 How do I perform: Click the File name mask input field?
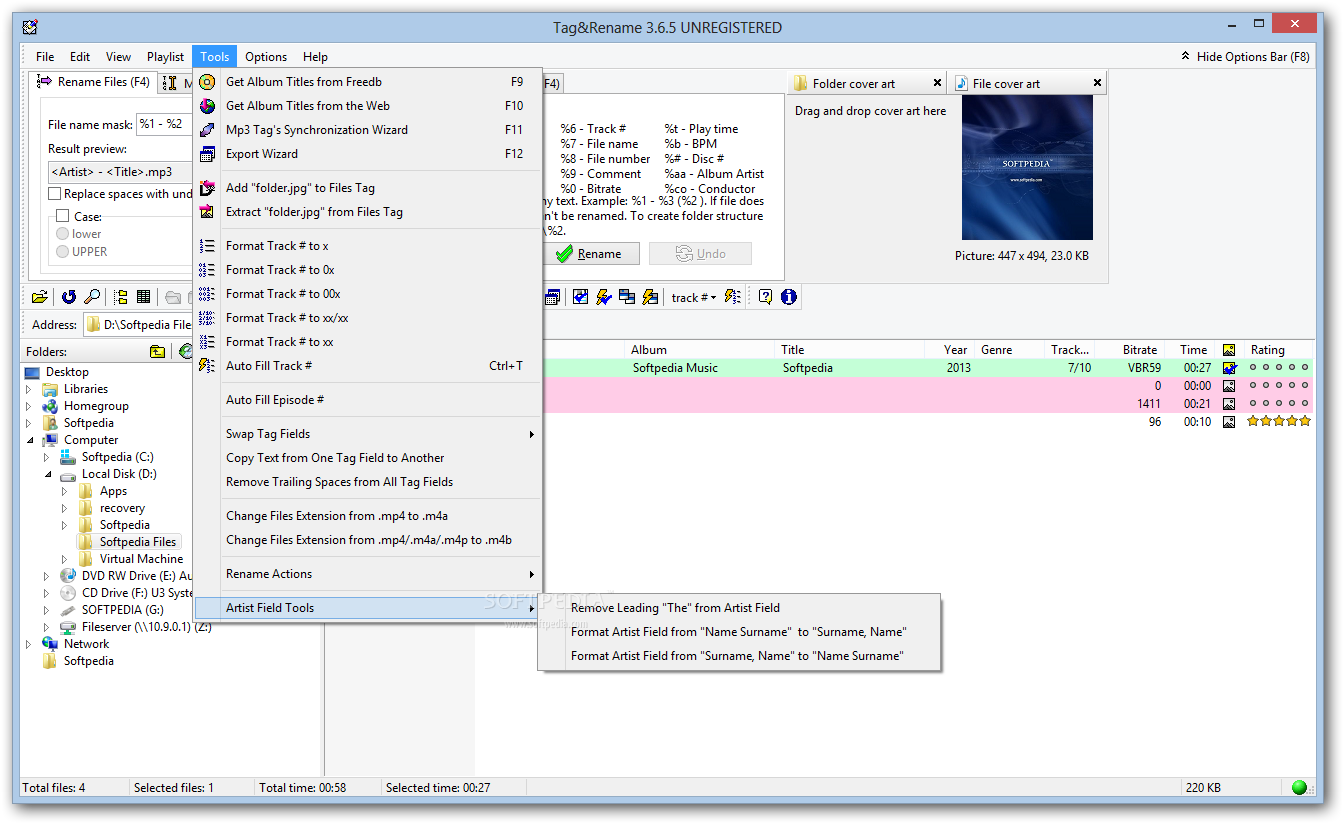pos(164,125)
